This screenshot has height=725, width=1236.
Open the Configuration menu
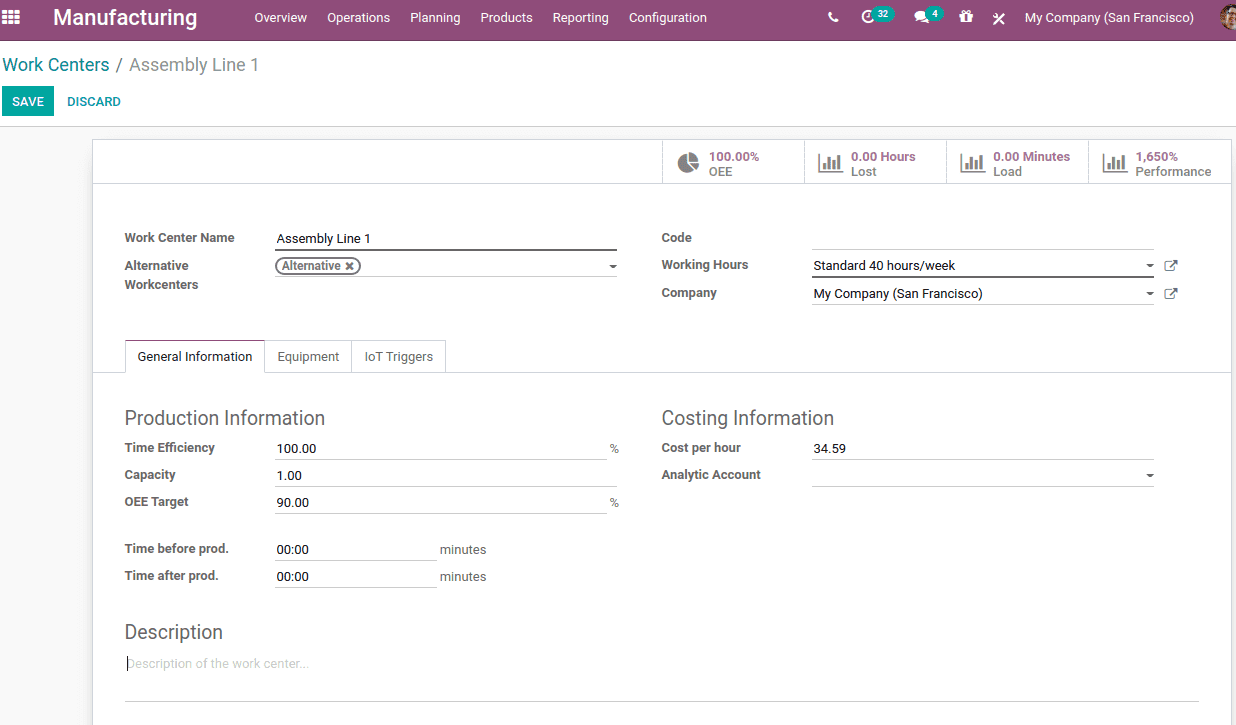coord(668,18)
